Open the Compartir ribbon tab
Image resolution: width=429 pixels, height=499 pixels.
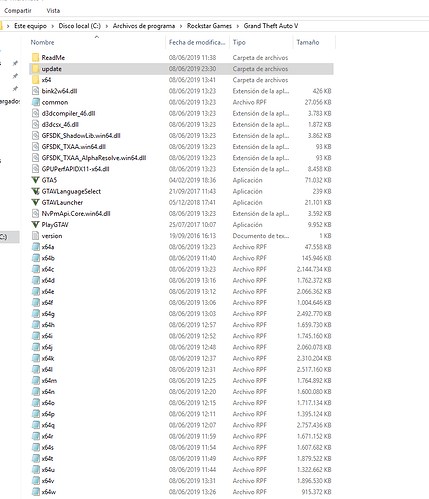pos(18,11)
